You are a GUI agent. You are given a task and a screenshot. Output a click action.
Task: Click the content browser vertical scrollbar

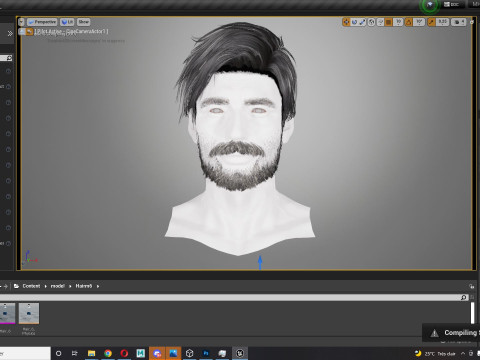pos(472,313)
